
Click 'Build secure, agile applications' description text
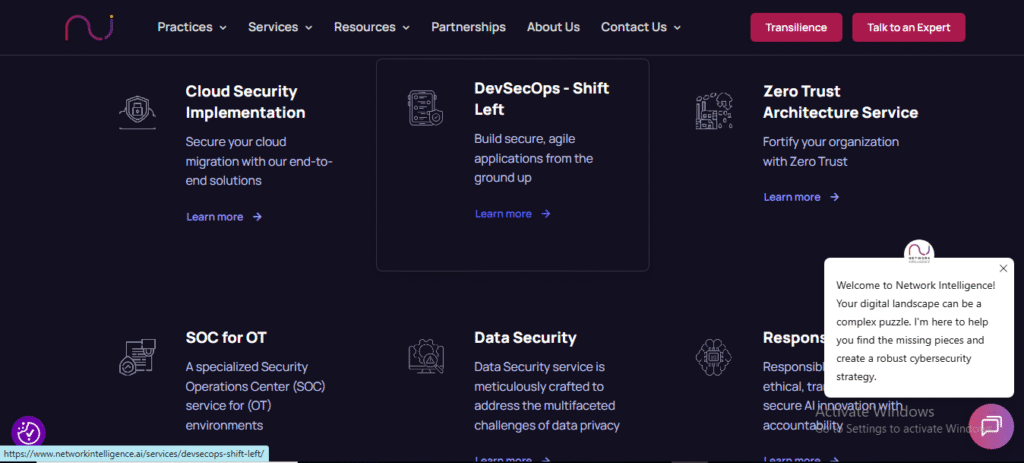click(x=534, y=158)
